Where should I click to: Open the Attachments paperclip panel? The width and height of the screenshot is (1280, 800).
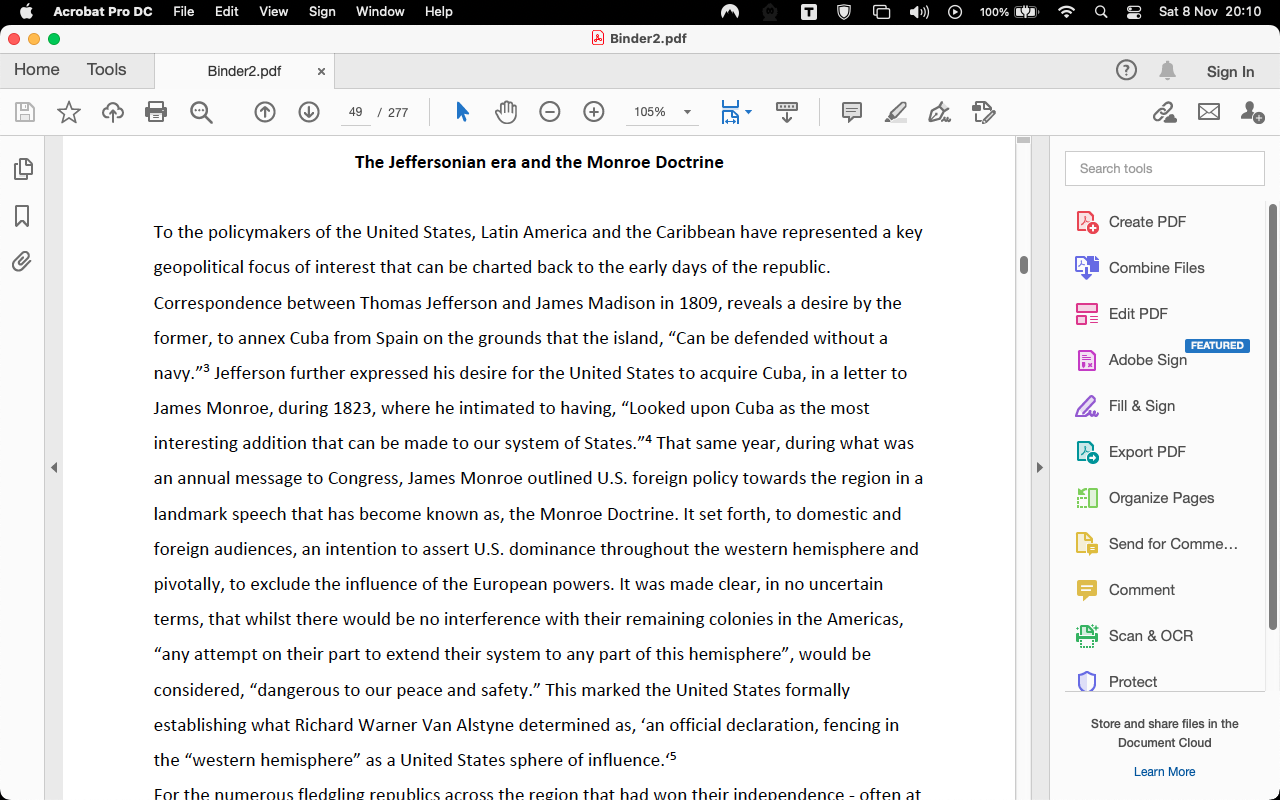tap(22, 262)
